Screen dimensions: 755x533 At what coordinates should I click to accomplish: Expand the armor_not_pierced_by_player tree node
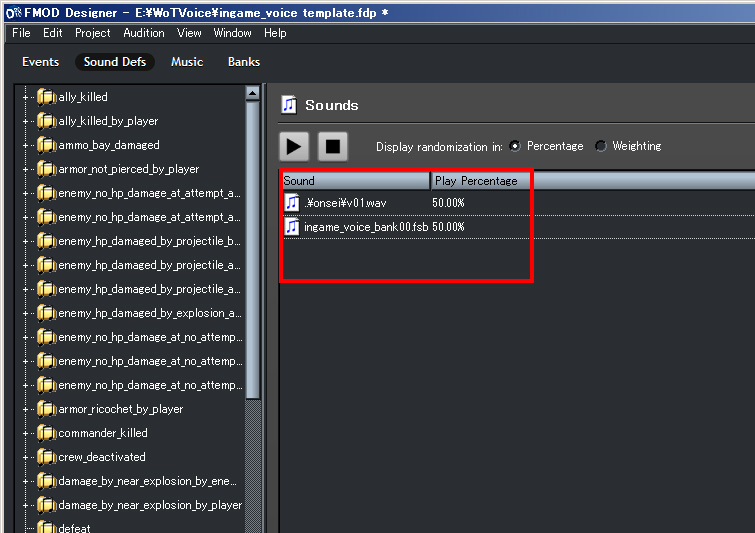coord(26,169)
